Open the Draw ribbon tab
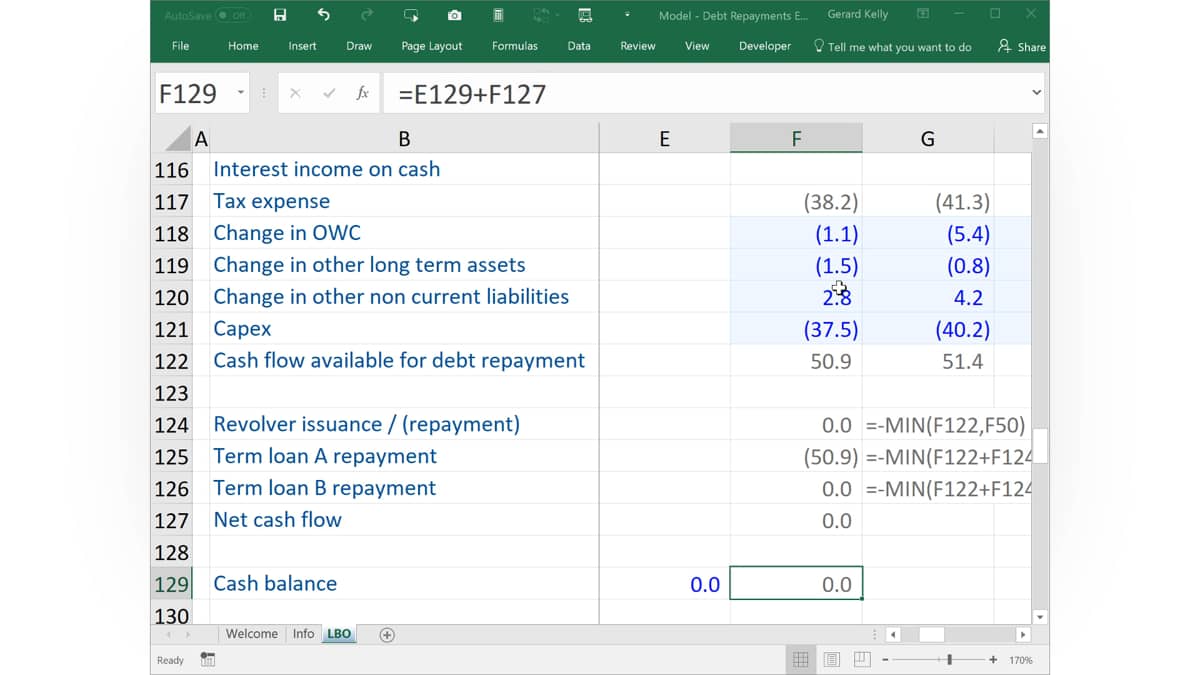Viewport: 1200px width, 675px height. (359, 46)
